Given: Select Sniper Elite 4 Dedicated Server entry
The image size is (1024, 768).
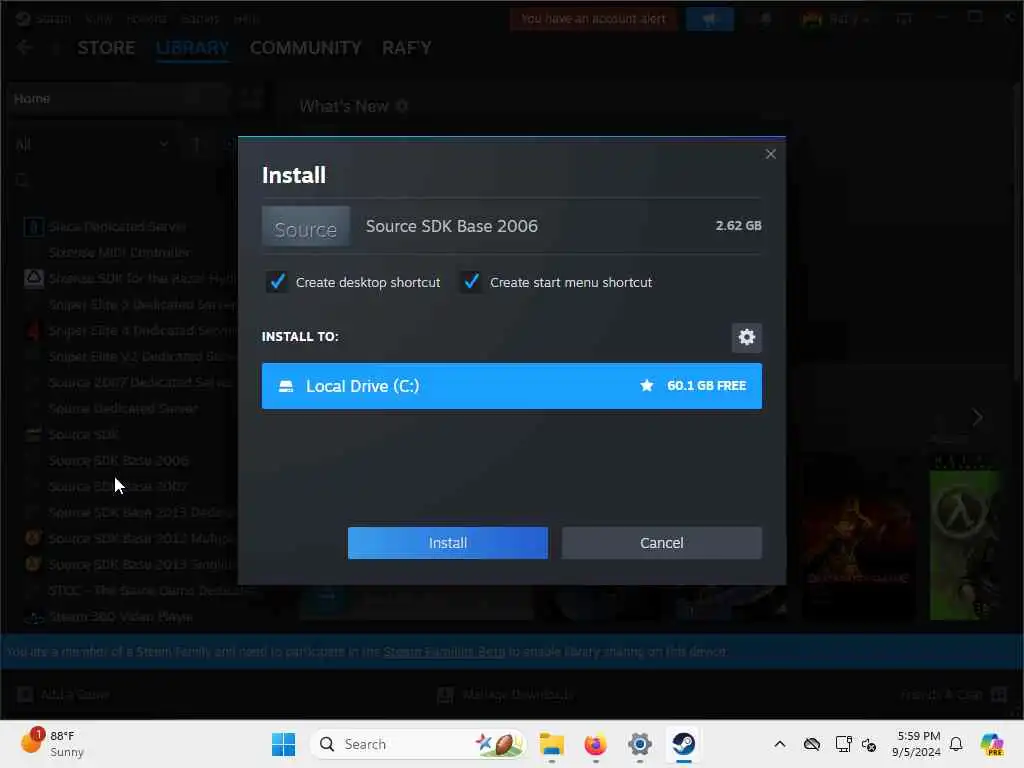Looking at the screenshot, I should [x=142, y=330].
